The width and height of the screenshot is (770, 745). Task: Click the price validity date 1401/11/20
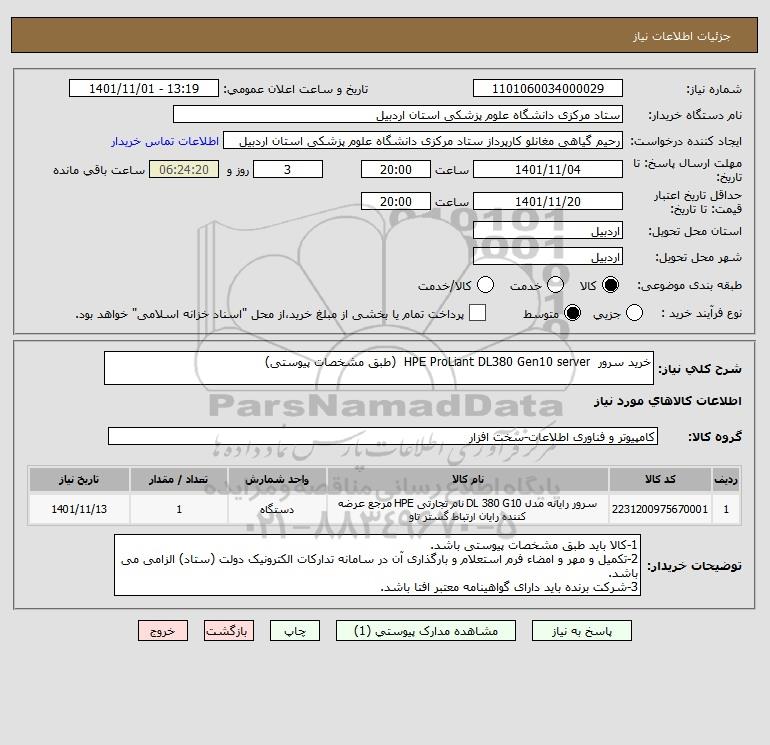click(548, 202)
